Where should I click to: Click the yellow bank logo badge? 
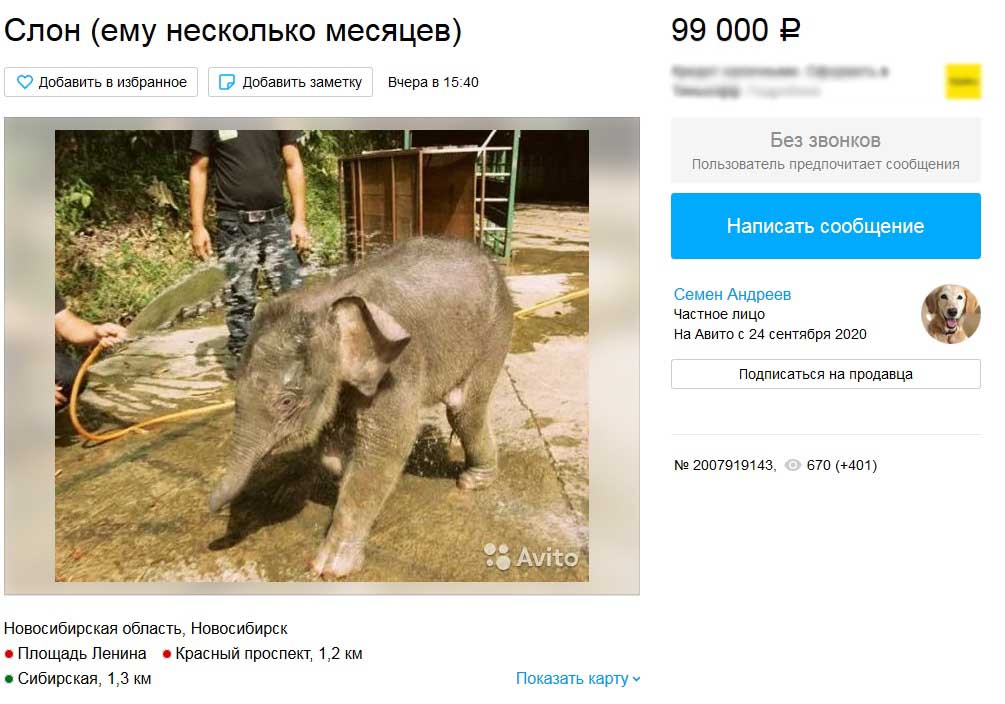coord(963,81)
